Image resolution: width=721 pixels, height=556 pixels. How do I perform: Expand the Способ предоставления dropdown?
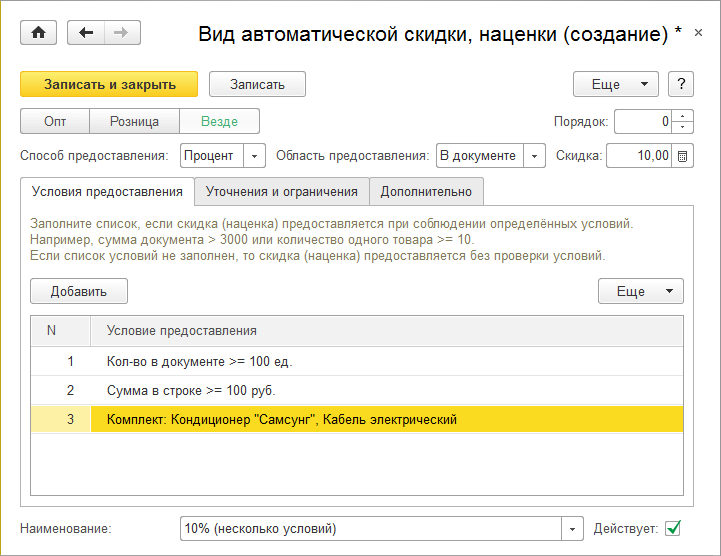[x=254, y=156]
